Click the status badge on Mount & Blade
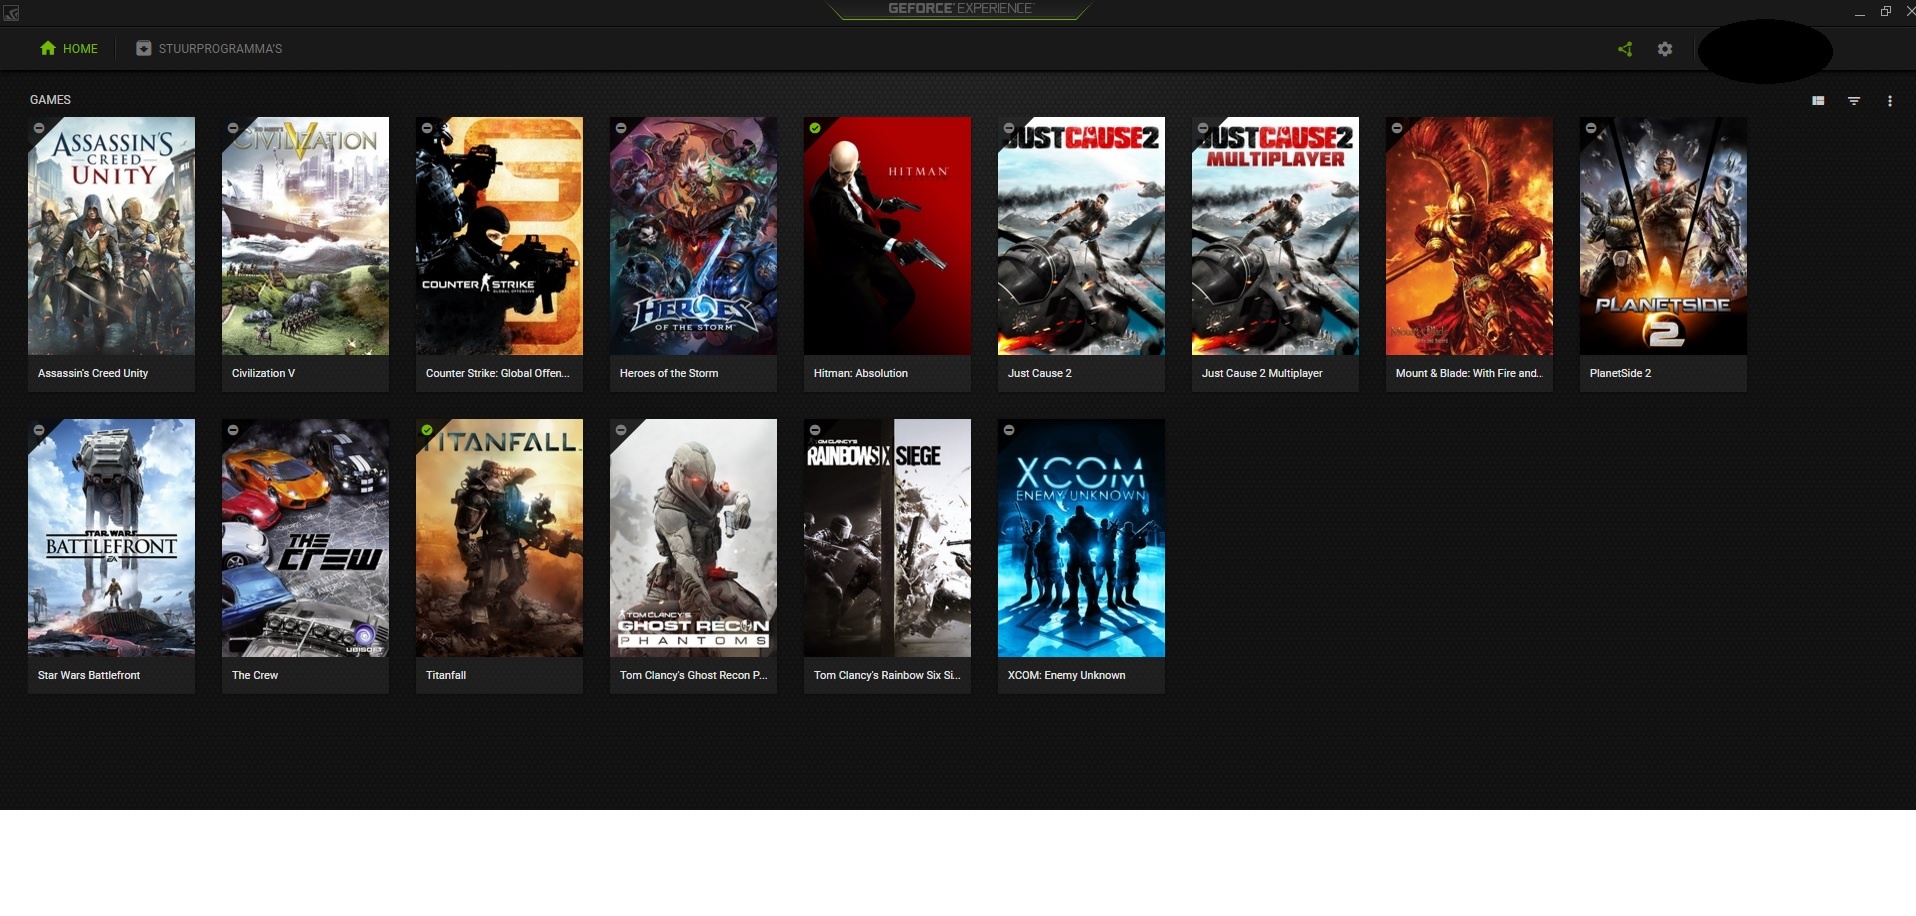Screen dimensions: 1916x916 click(x=1397, y=128)
